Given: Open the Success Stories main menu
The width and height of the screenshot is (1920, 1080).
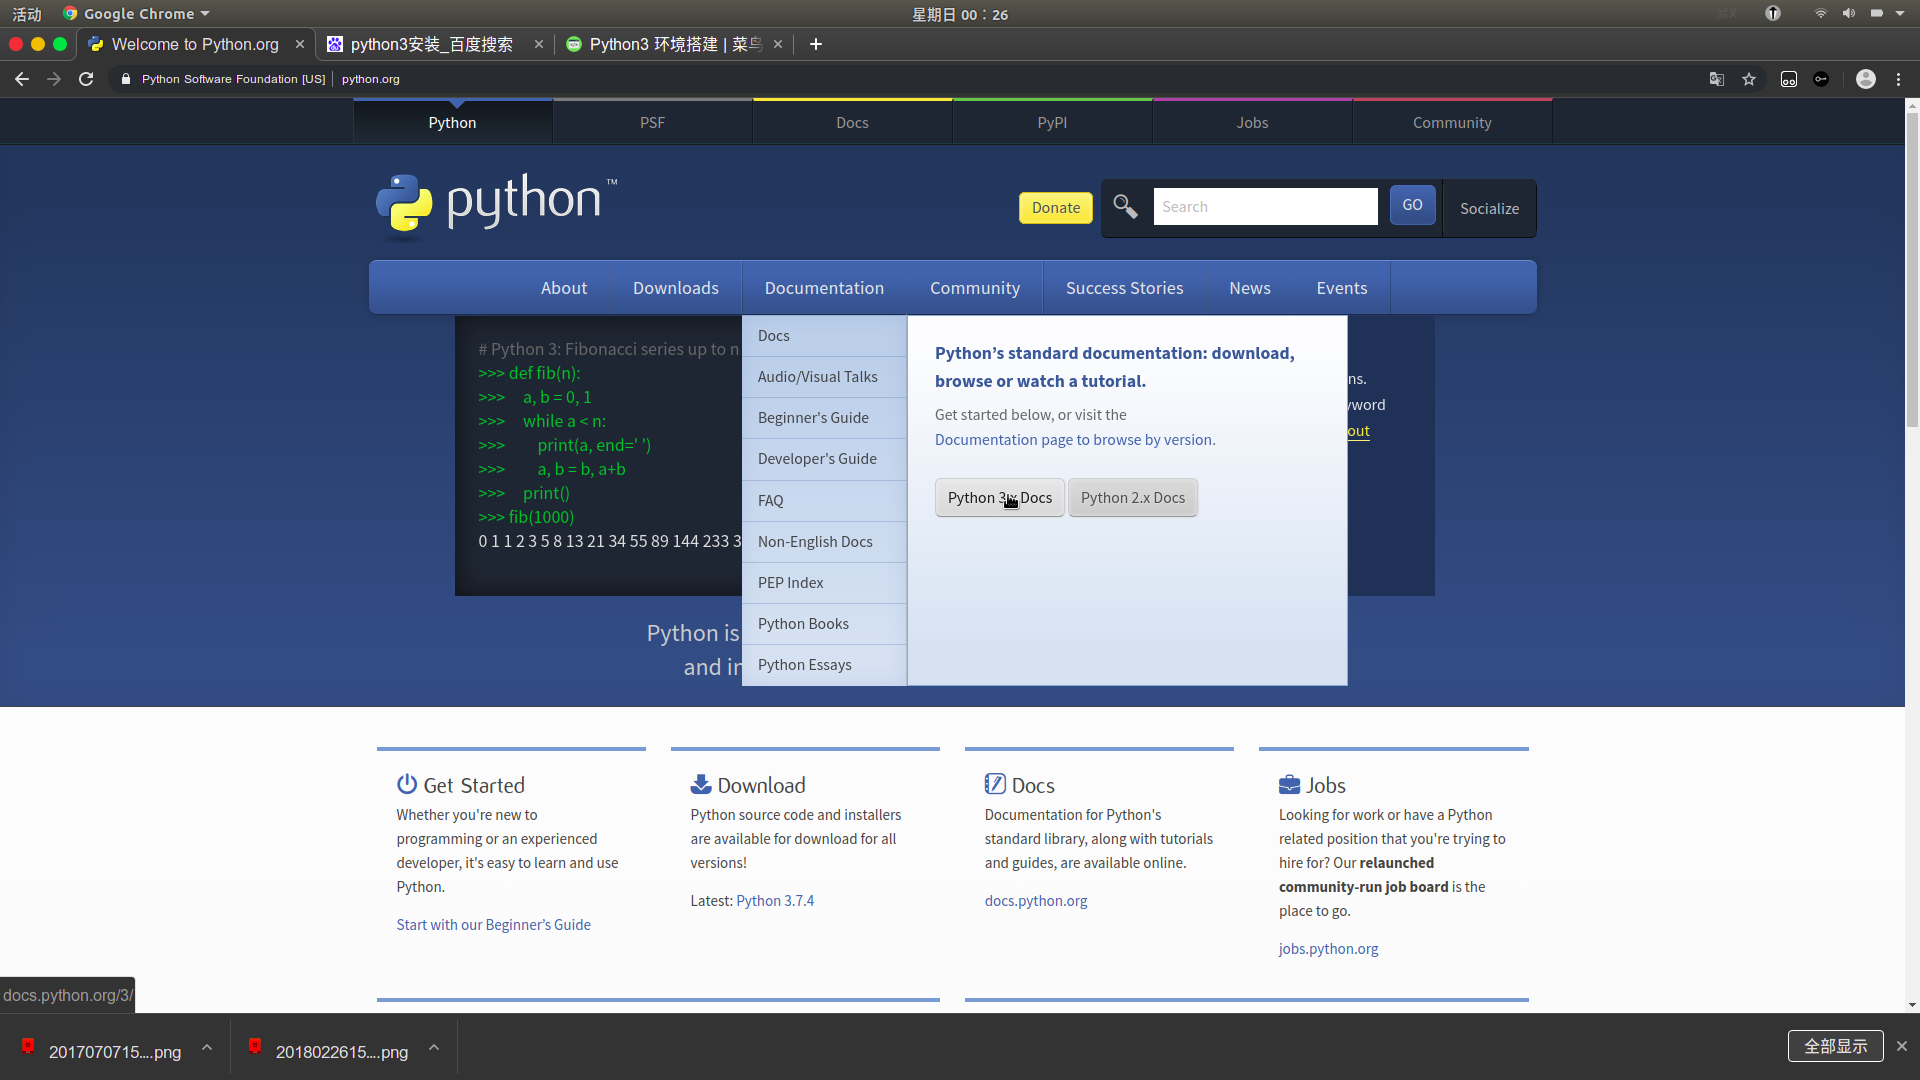Looking at the screenshot, I should 1125,288.
